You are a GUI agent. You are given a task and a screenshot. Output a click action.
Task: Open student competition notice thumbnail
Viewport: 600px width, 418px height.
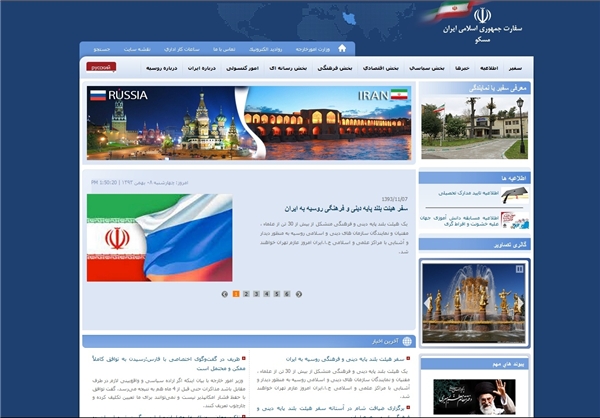[515, 221]
